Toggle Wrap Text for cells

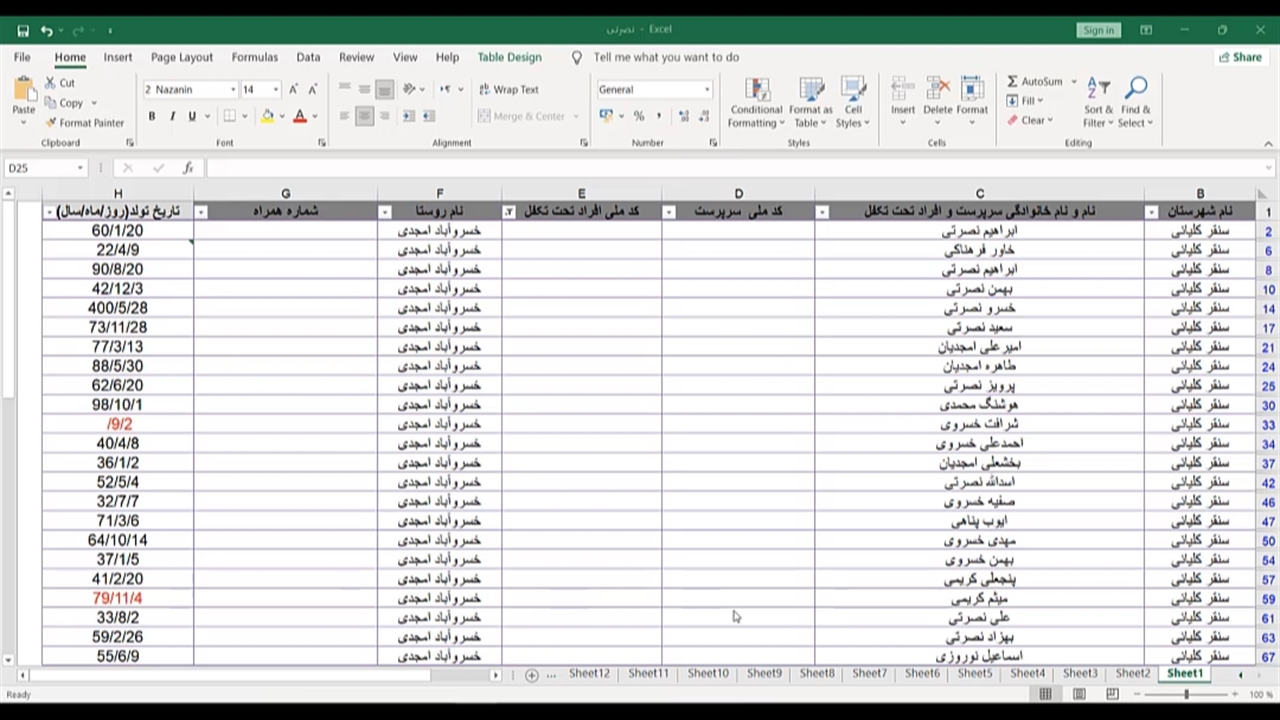(508, 89)
